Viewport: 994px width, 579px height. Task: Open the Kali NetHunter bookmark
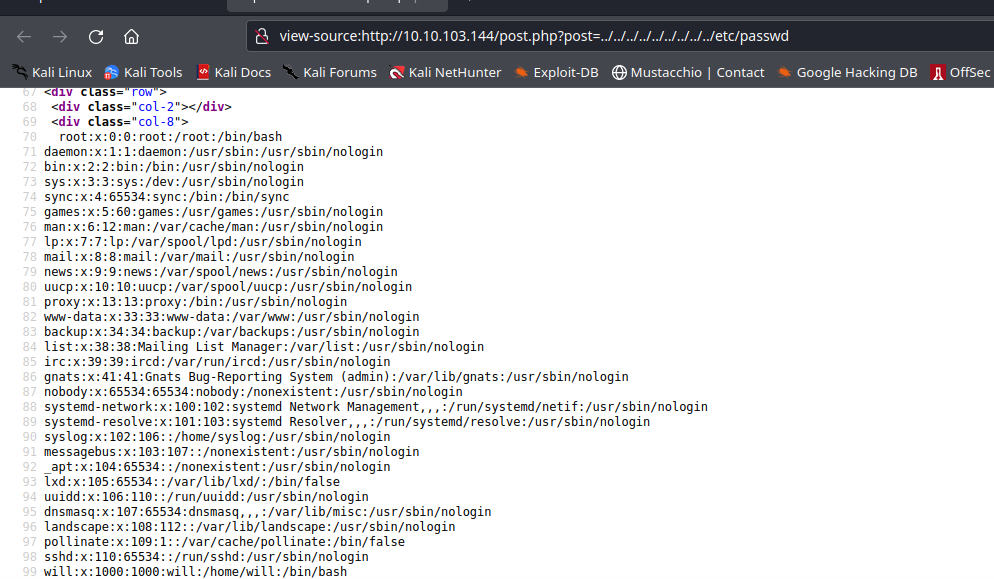click(445, 72)
